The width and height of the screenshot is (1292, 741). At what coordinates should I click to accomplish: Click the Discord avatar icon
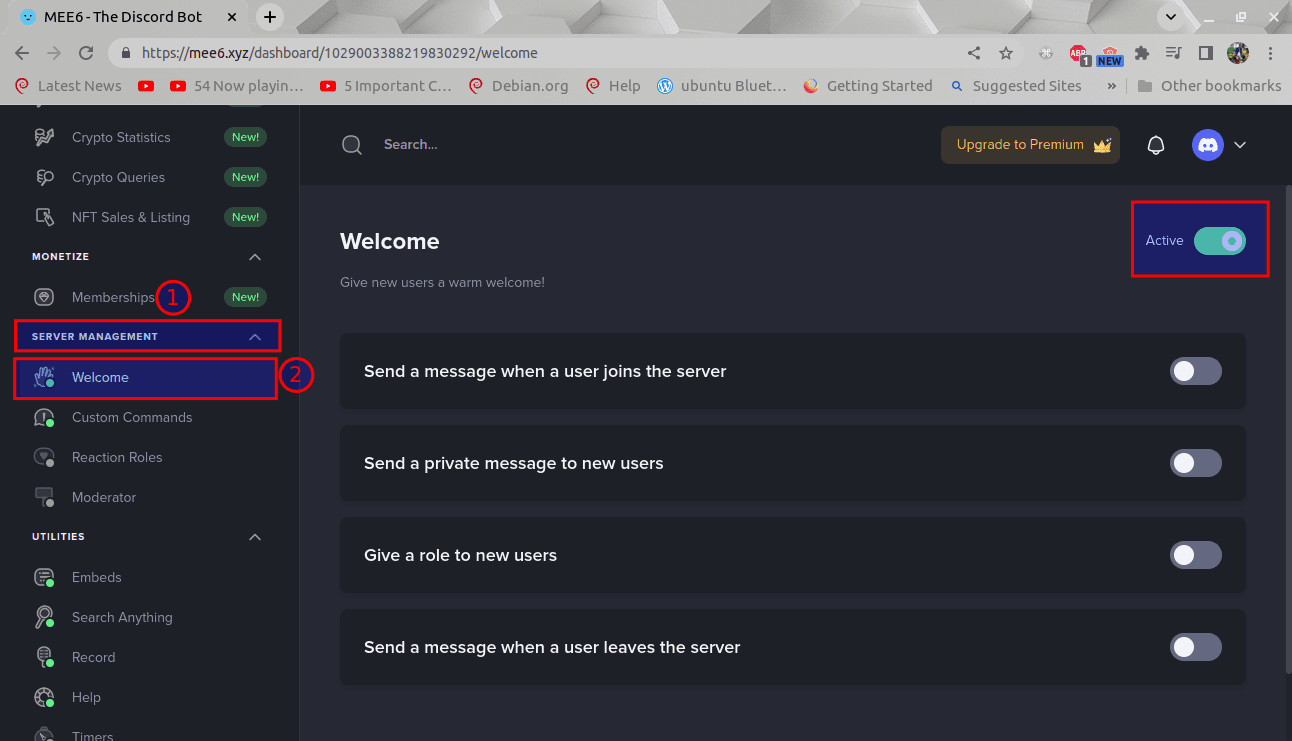(x=1208, y=145)
